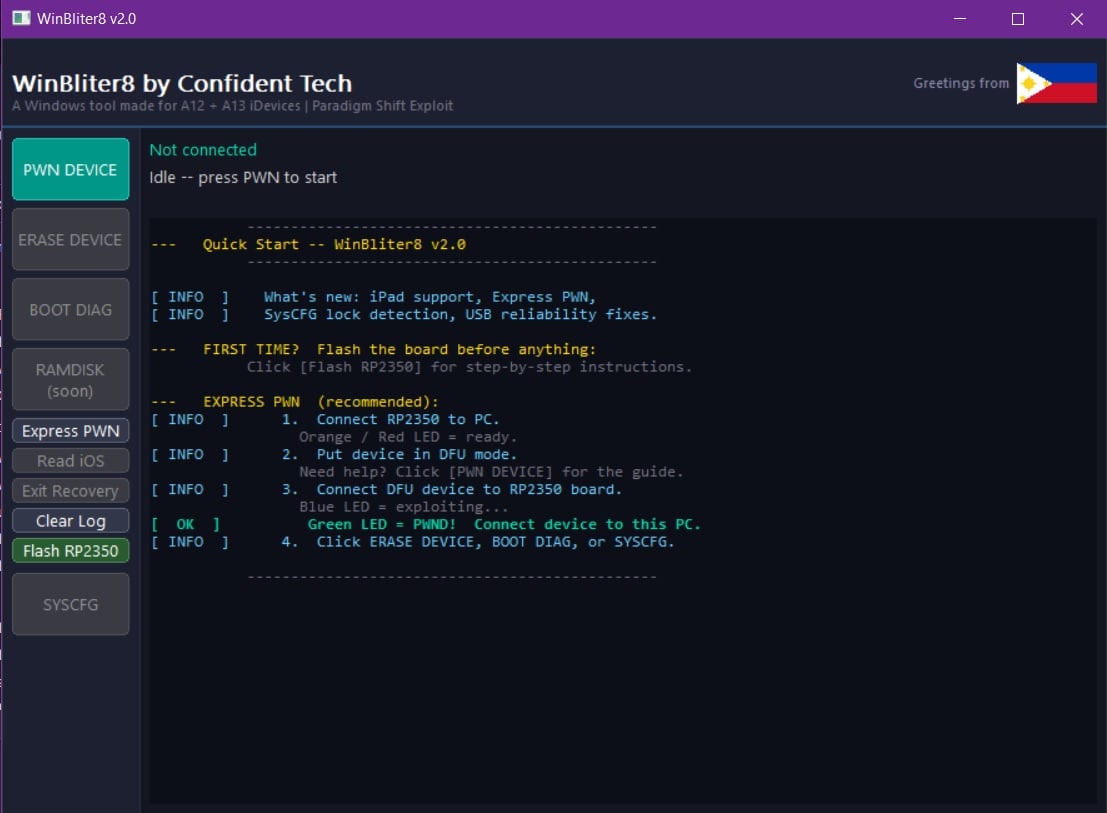Click the Philippine flag image

(x=1056, y=83)
